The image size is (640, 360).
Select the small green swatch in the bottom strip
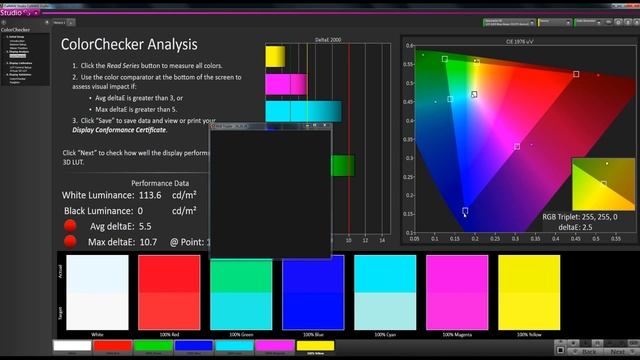(153, 346)
